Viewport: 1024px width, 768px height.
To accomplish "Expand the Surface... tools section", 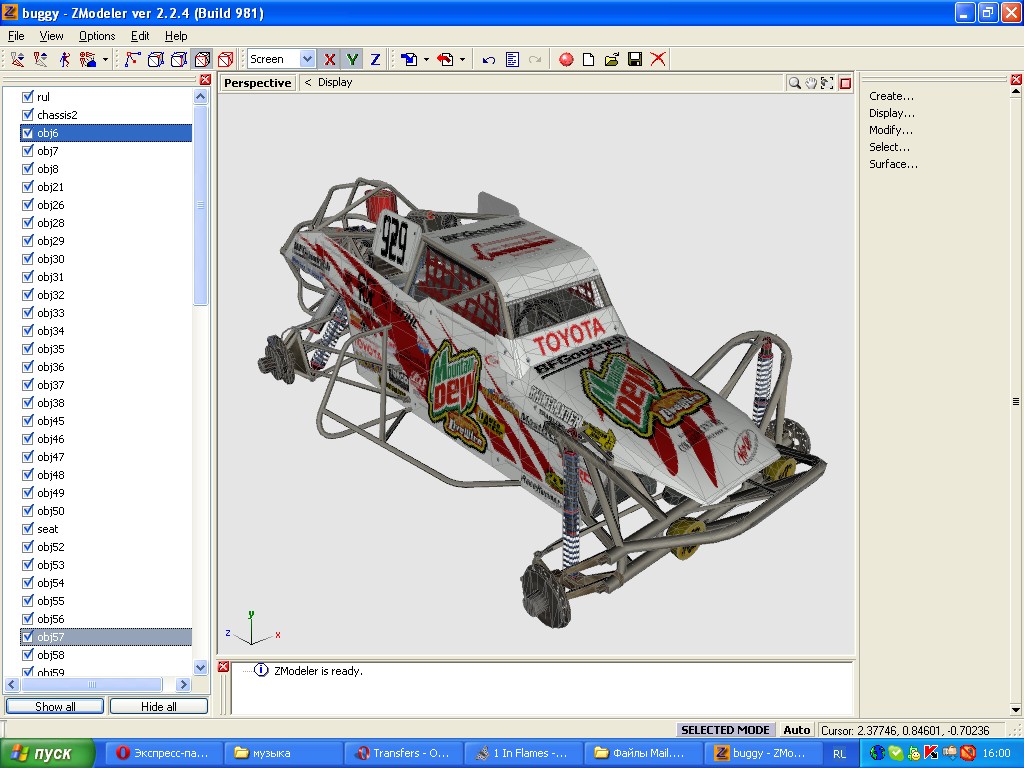I will [893, 164].
